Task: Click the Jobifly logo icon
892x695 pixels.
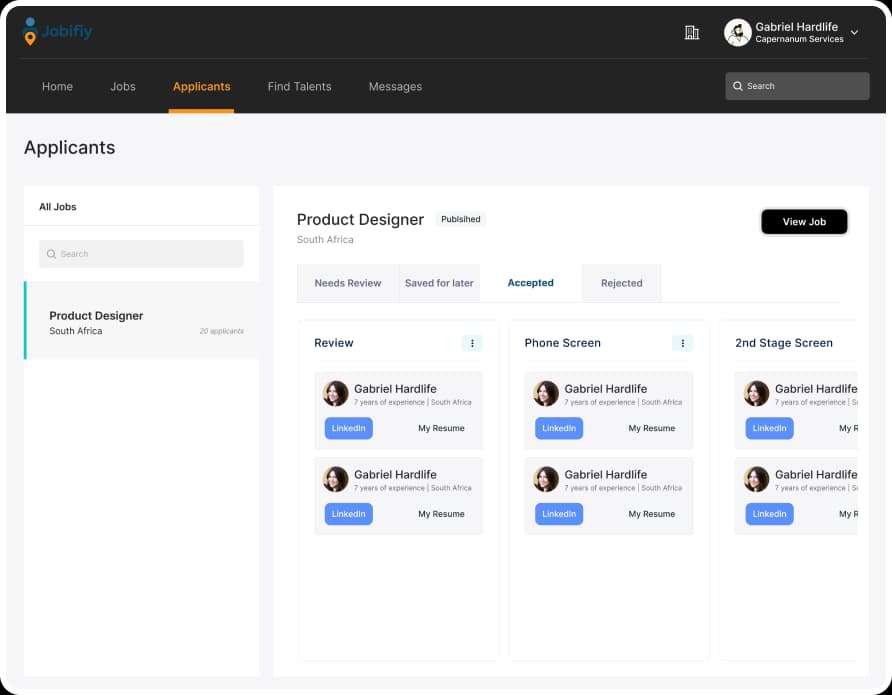Action: point(30,31)
